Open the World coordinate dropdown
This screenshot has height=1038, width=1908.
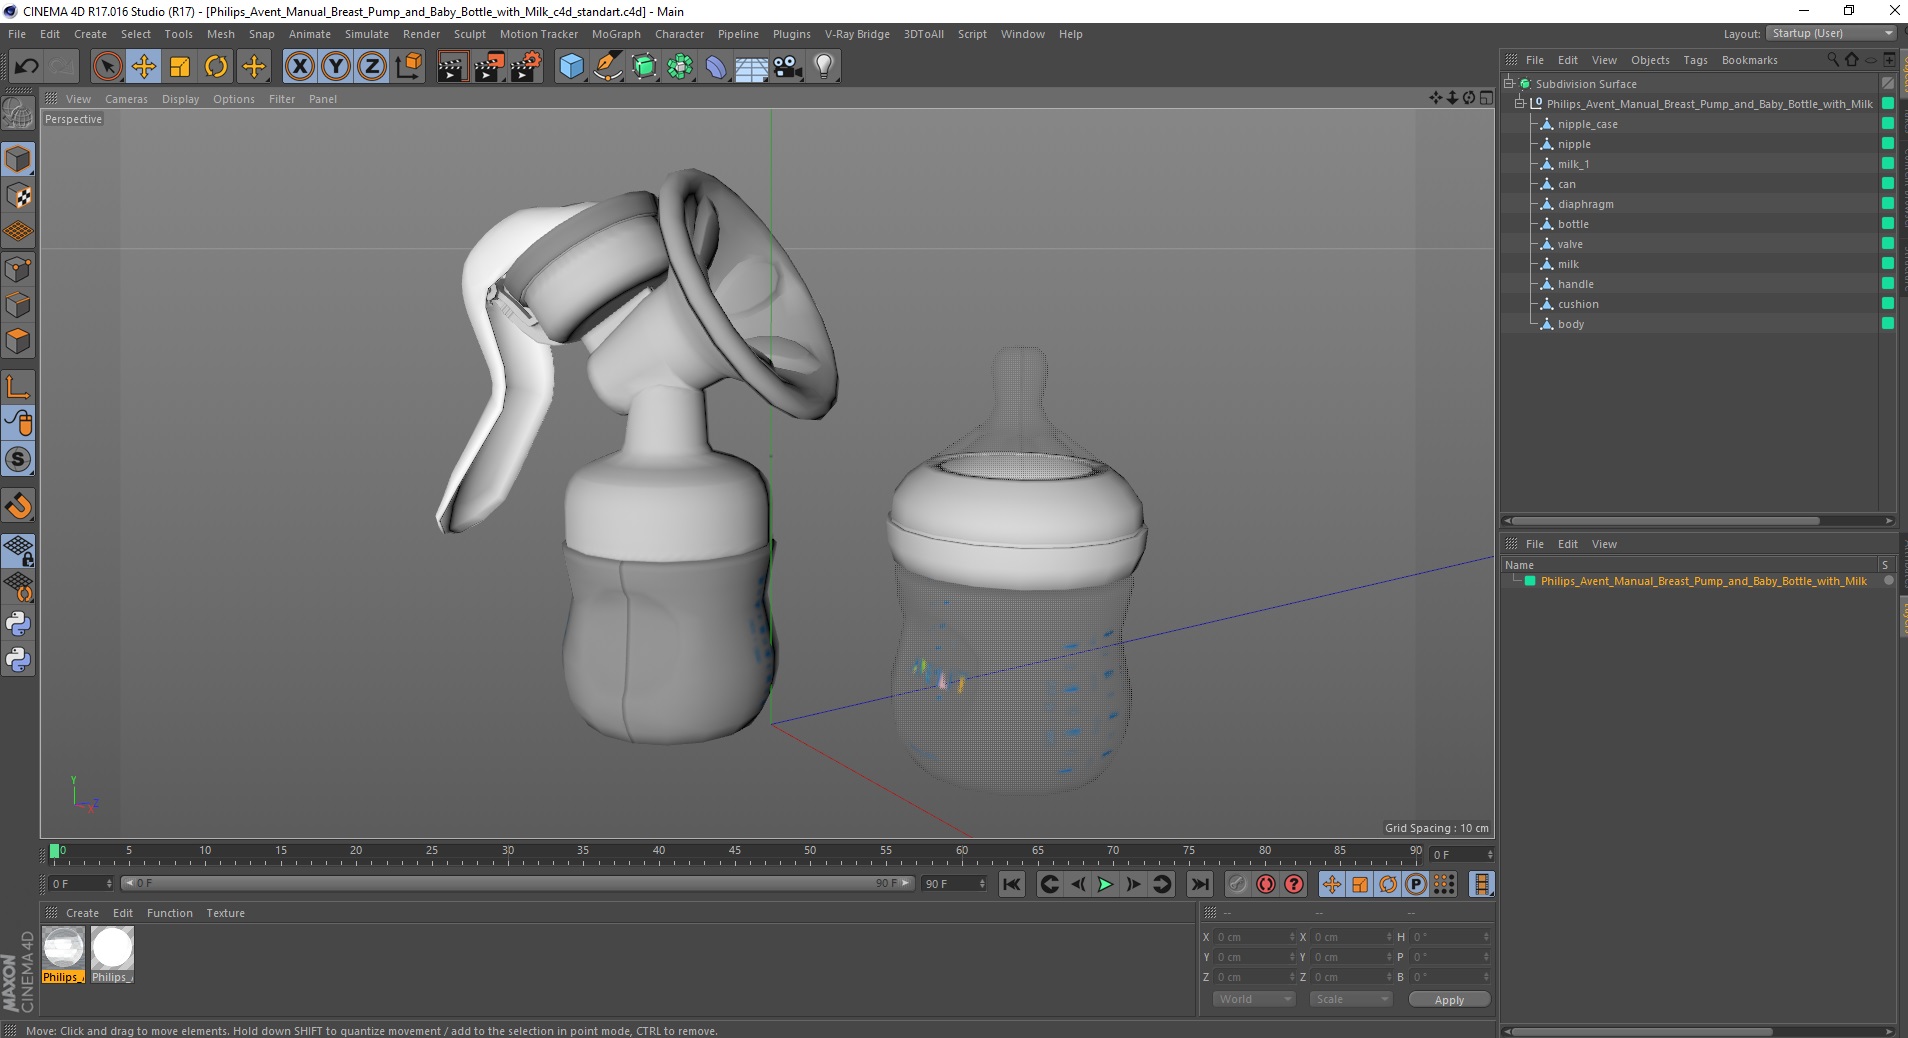coord(1253,999)
